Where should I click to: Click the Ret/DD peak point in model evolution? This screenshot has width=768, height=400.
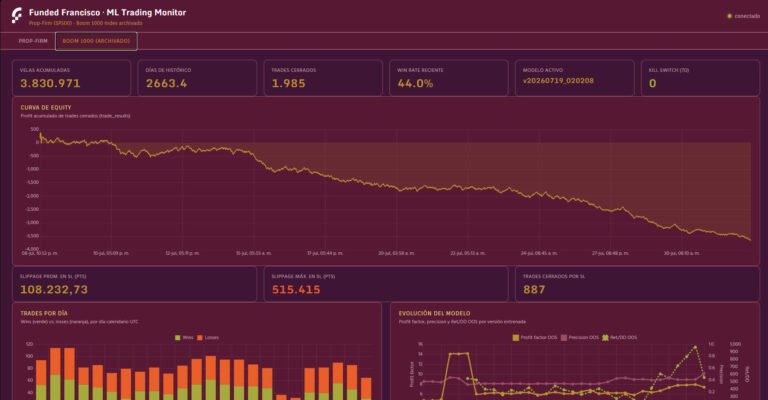point(695,347)
